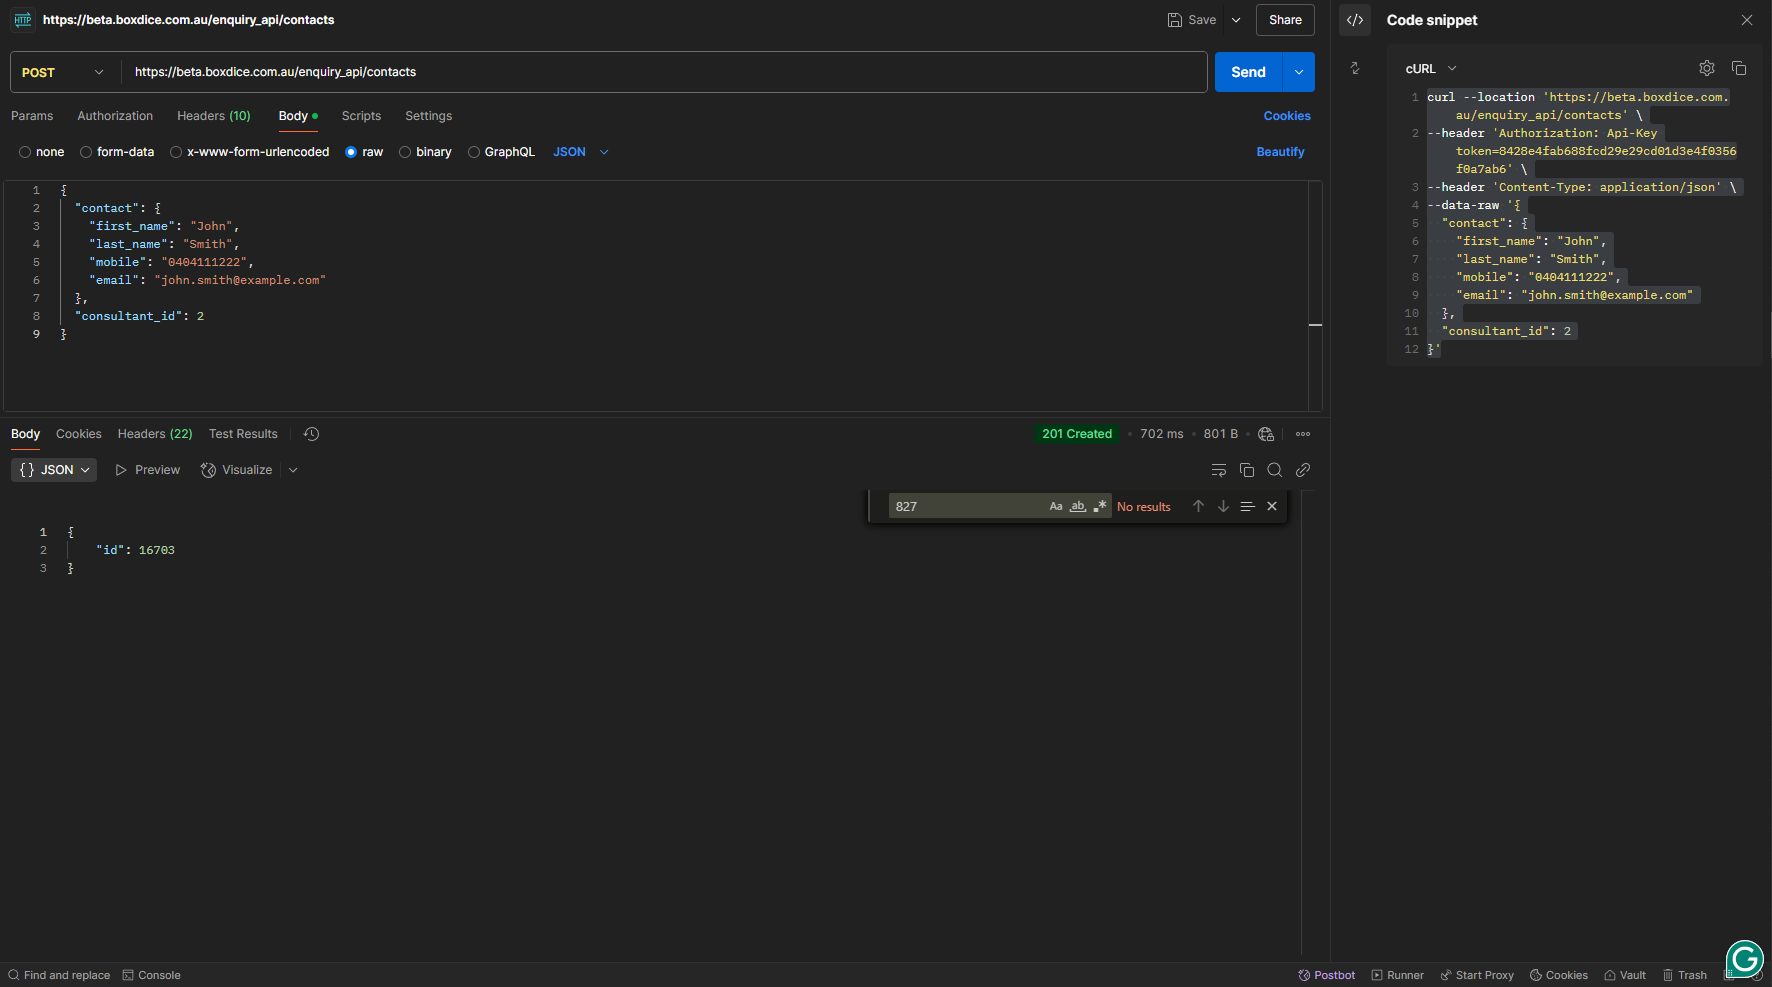Open Trash in status bar

coord(1685,975)
